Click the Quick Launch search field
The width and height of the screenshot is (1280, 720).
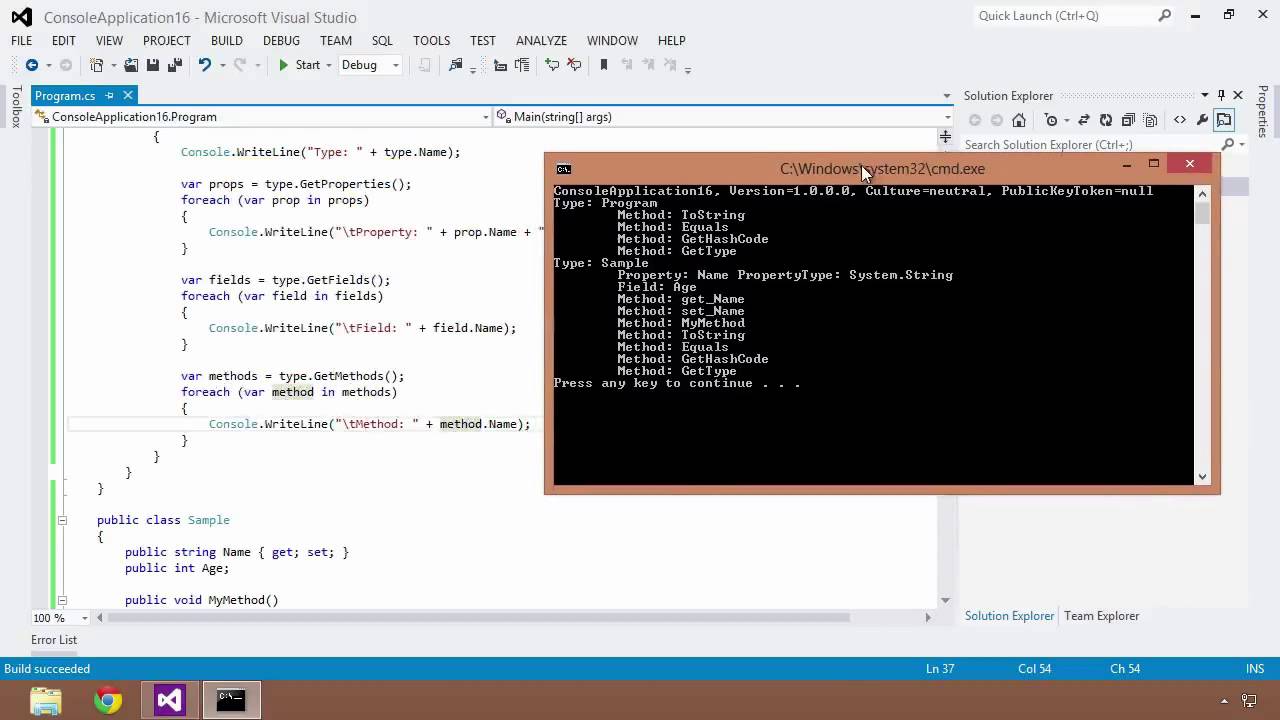1075,16
